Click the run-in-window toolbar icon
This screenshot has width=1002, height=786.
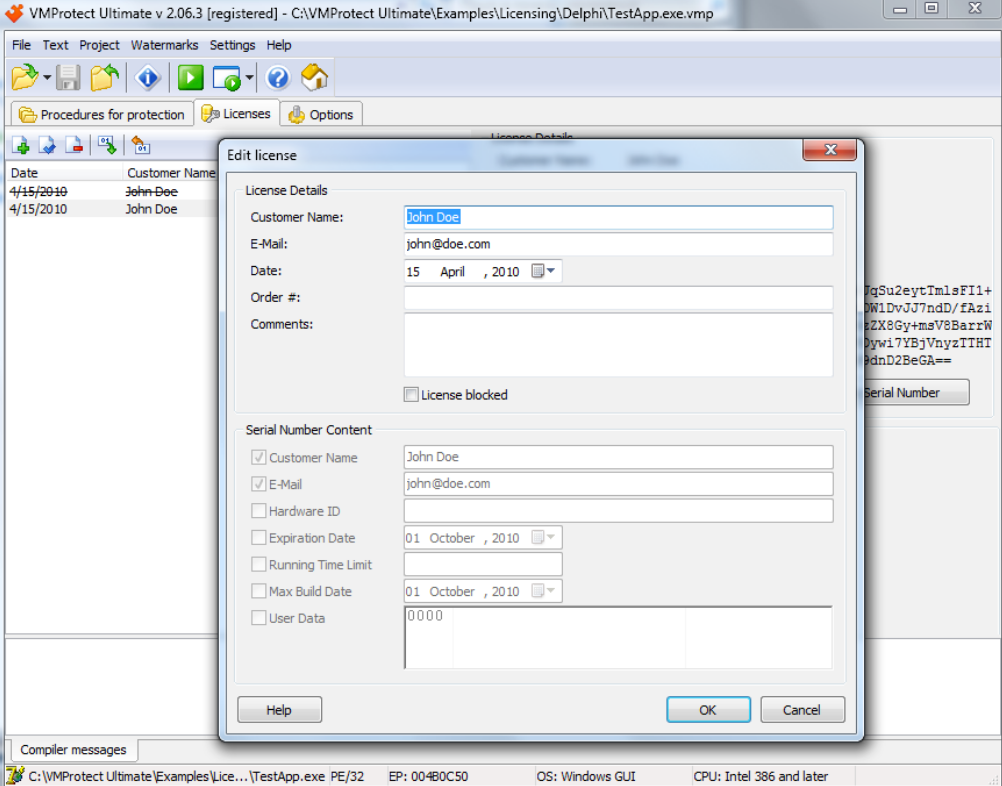tap(226, 78)
